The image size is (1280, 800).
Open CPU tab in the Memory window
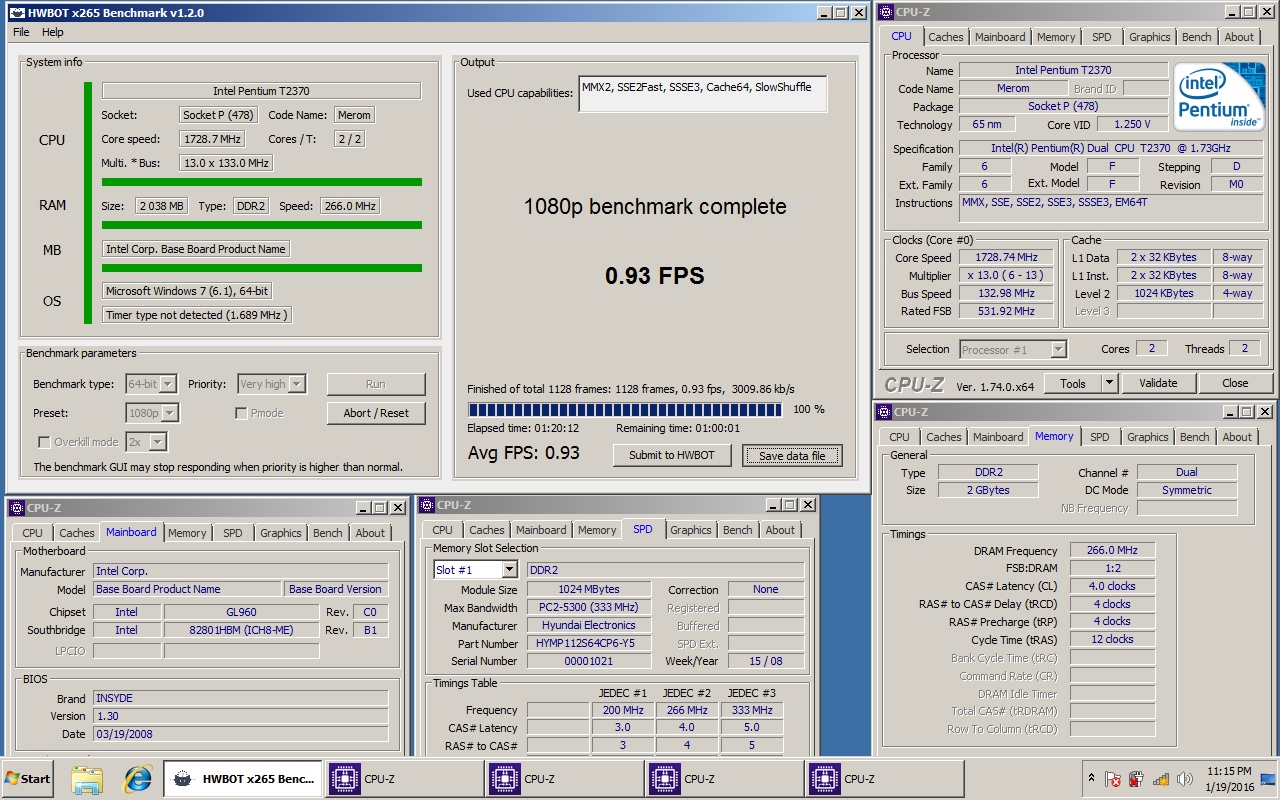[900, 437]
